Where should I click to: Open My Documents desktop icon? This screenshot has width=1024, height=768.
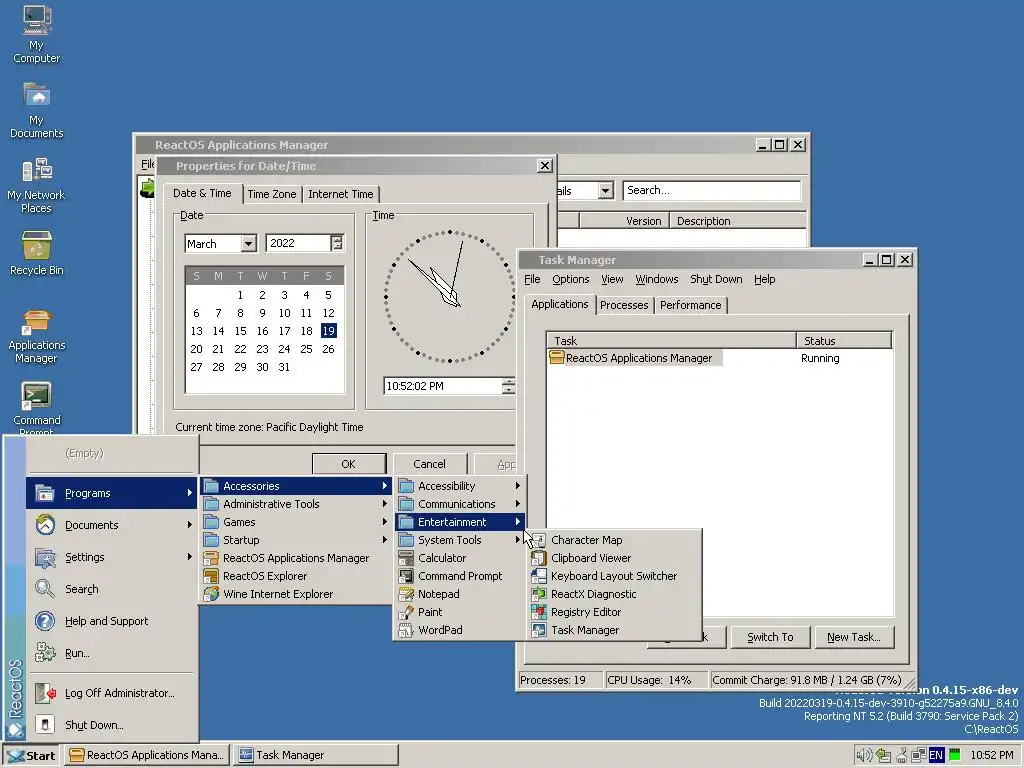point(37,110)
